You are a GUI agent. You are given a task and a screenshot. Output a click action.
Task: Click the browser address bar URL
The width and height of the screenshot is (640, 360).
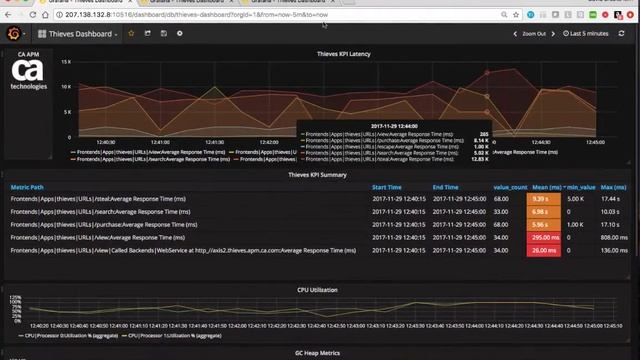pos(196,15)
